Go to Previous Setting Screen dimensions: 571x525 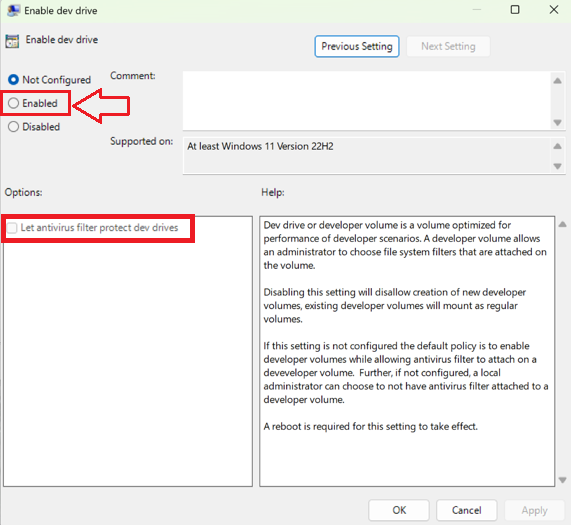click(357, 46)
